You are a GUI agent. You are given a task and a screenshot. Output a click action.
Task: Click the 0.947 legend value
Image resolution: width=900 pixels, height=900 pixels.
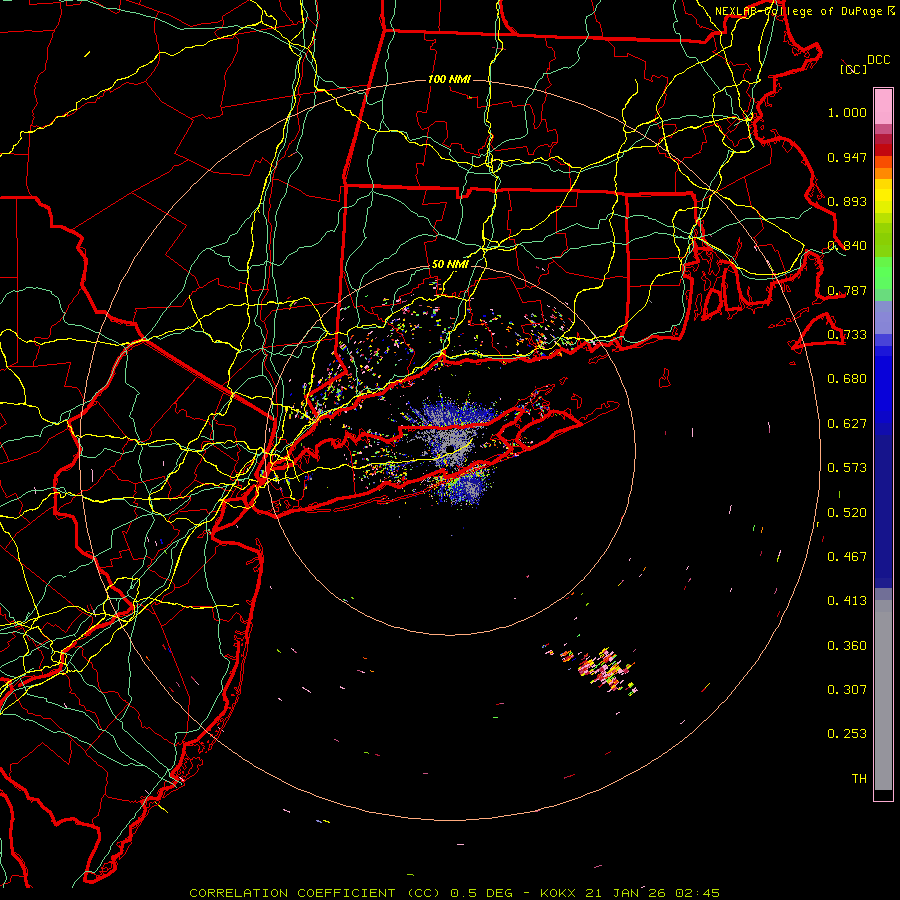tap(847, 157)
